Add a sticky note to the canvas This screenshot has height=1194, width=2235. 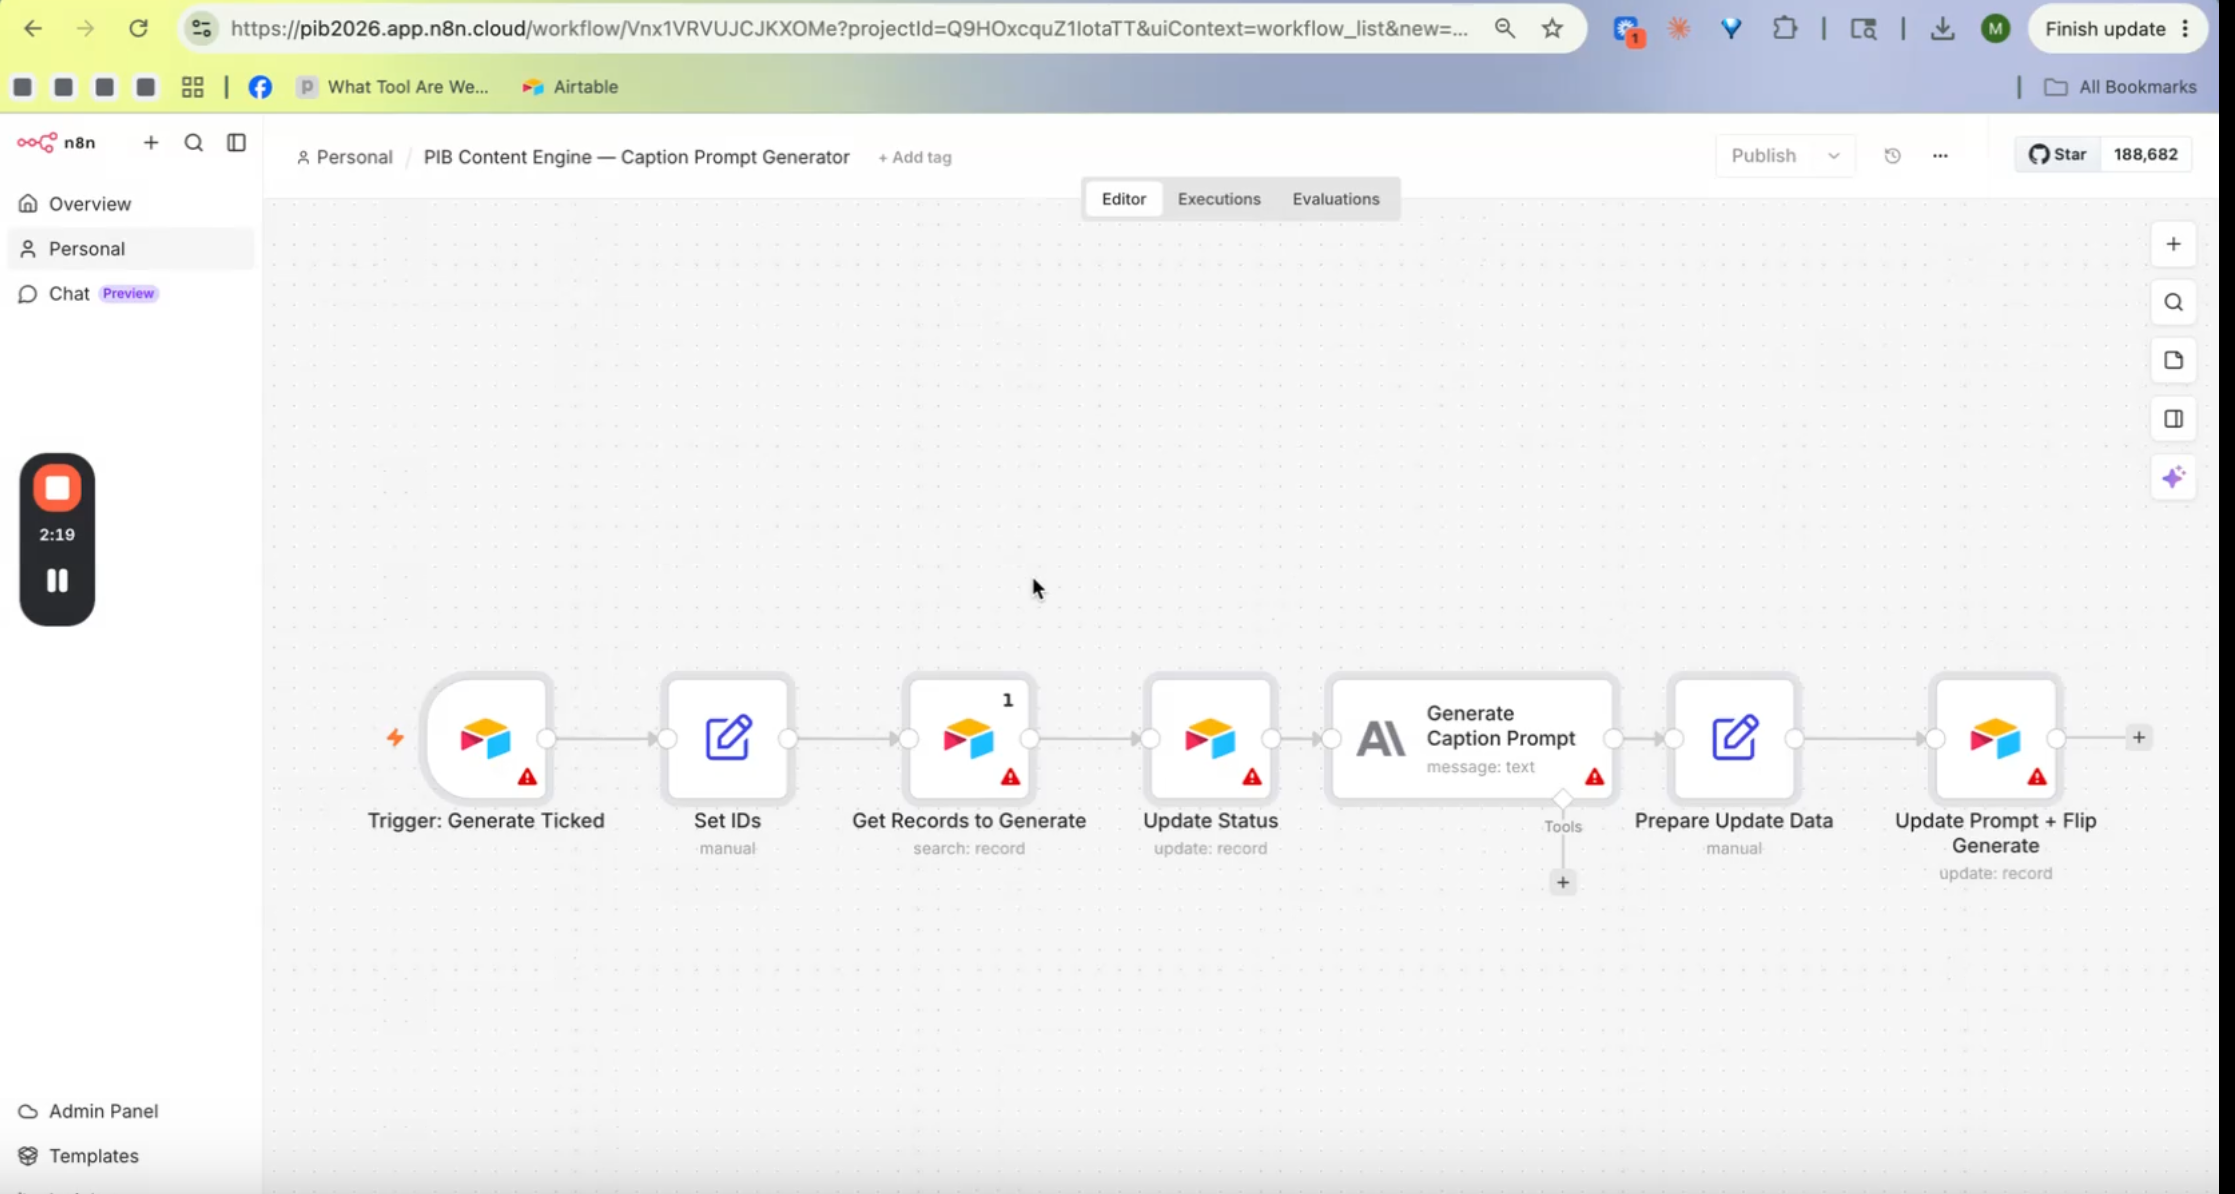click(x=2173, y=361)
